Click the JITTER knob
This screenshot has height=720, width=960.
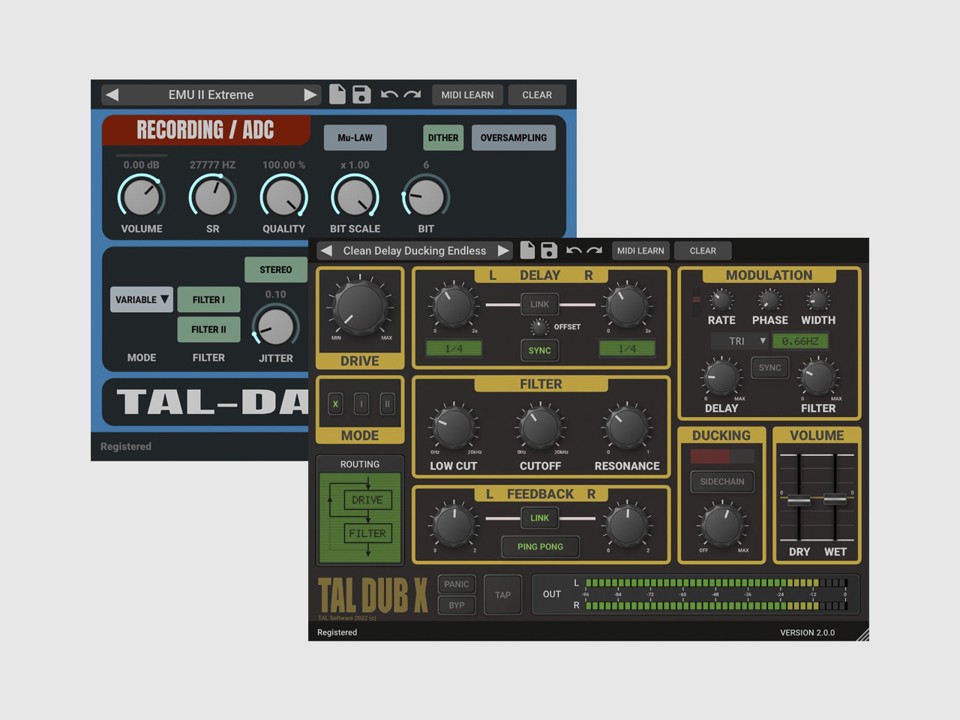pyautogui.click(x=276, y=326)
